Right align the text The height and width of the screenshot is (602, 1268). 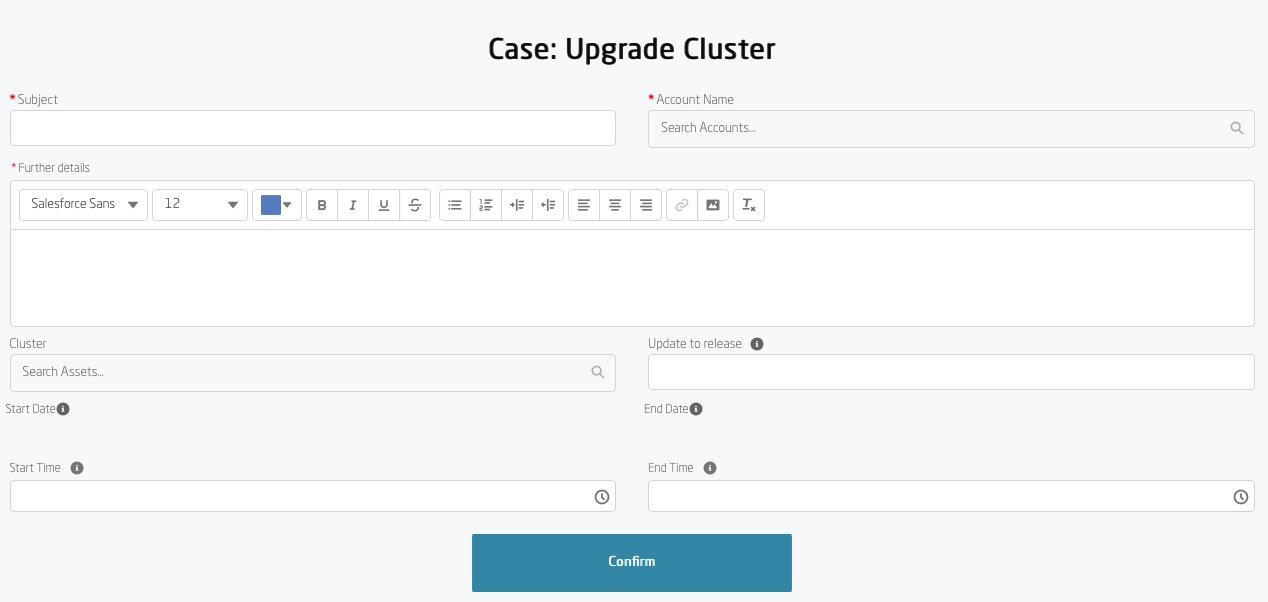pos(646,205)
